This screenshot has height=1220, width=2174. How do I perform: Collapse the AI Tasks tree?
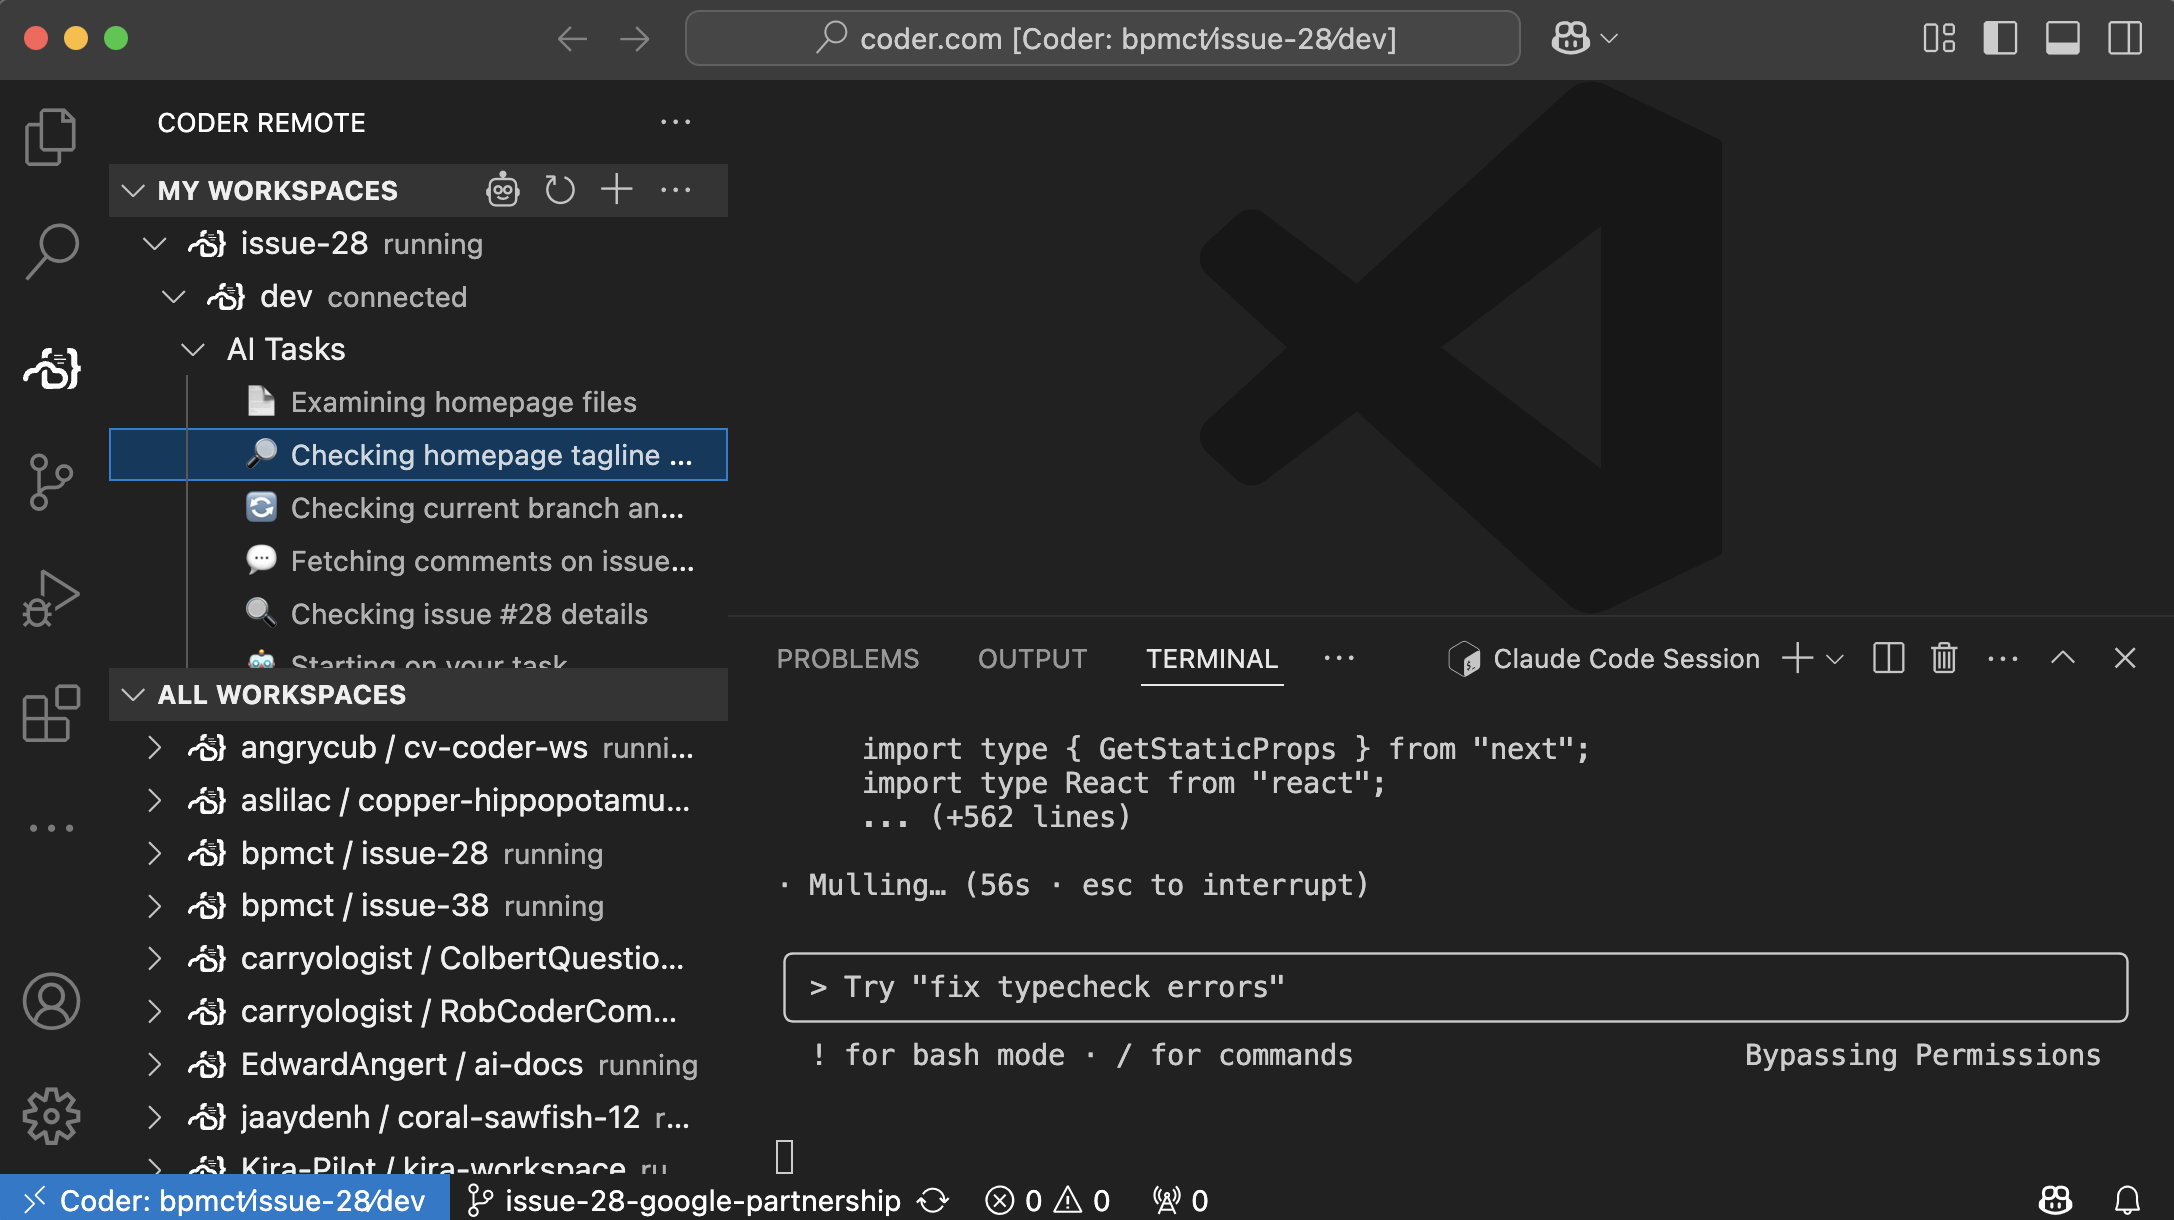192,349
